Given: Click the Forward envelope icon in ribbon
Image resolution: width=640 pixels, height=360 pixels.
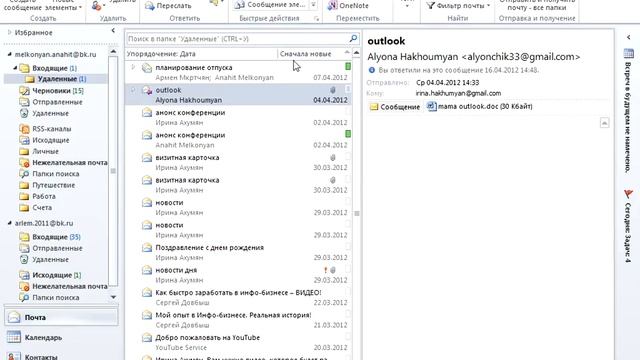Looking at the screenshot, I should pyautogui.click(x=150, y=6).
